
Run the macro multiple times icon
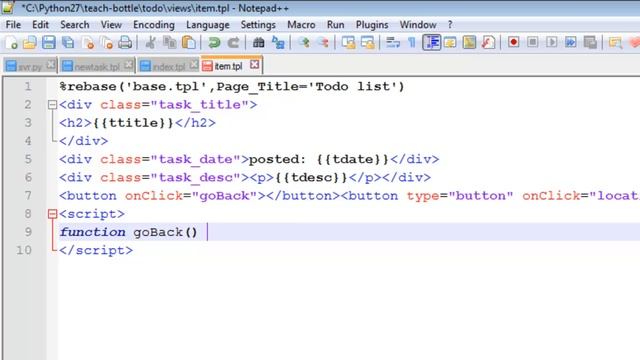pyautogui.click(x=571, y=42)
